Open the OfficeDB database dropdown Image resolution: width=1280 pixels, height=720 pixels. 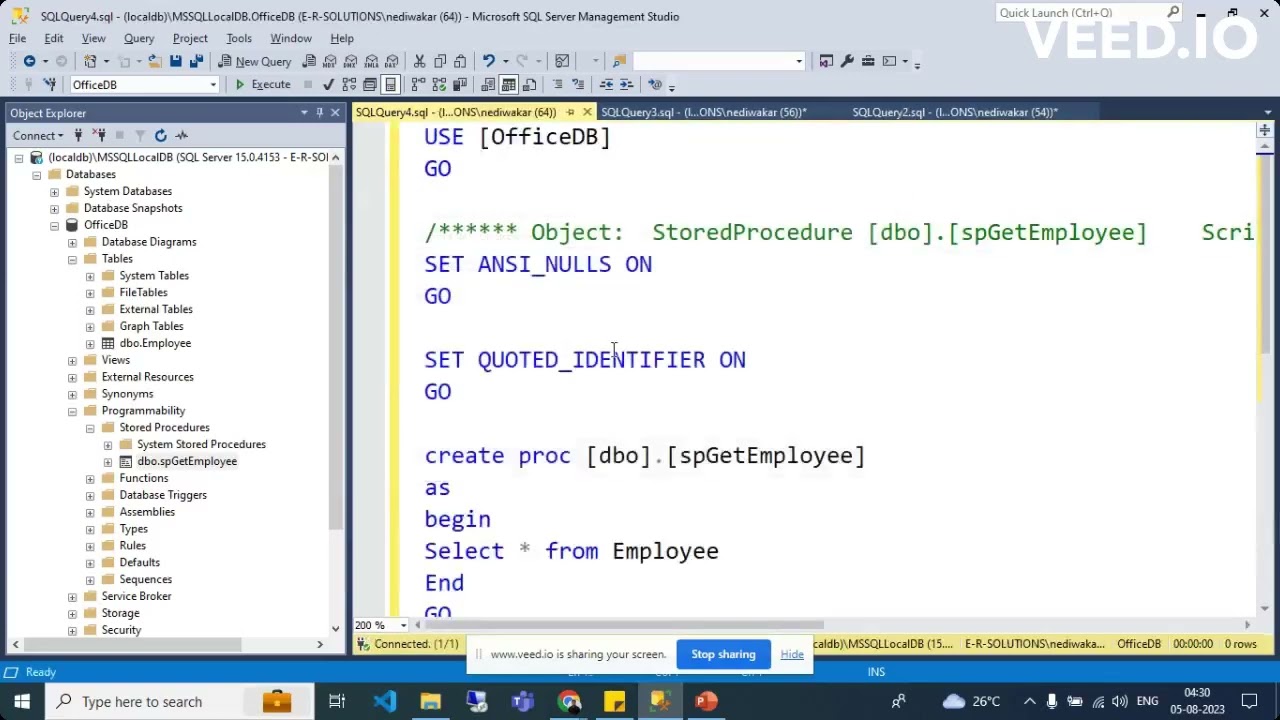213,84
